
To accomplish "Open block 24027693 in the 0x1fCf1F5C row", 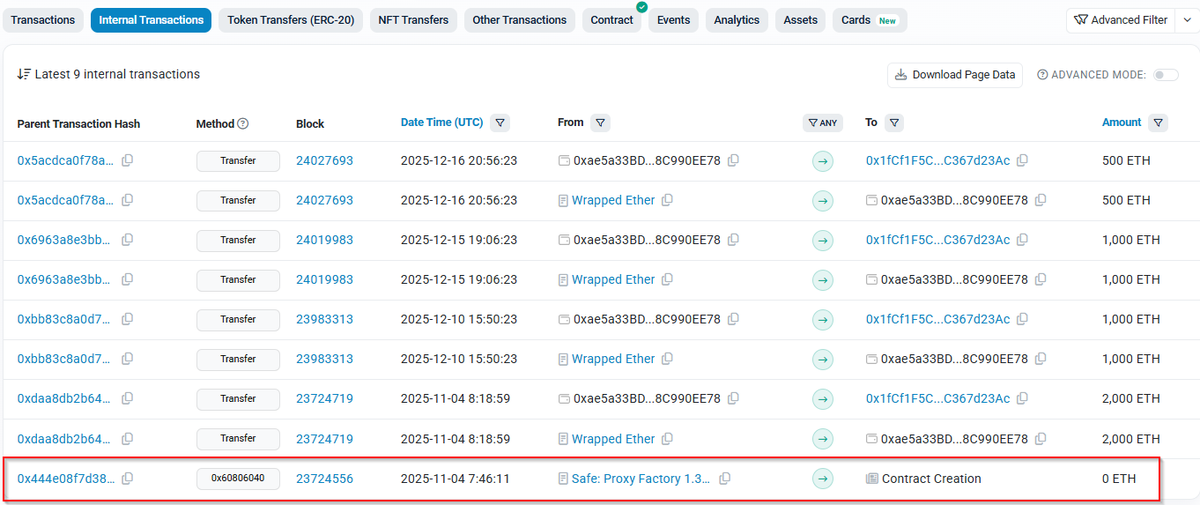I will coord(324,161).
